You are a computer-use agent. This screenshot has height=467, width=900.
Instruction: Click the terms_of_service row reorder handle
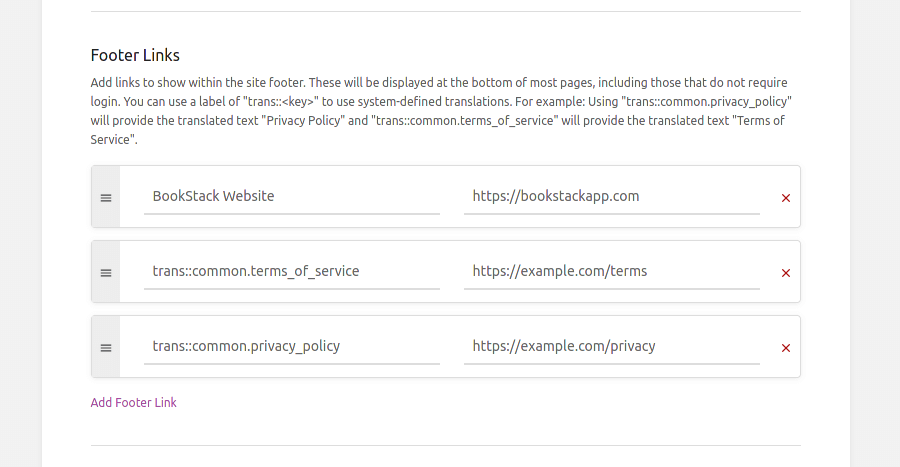click(x=106, y=272)
